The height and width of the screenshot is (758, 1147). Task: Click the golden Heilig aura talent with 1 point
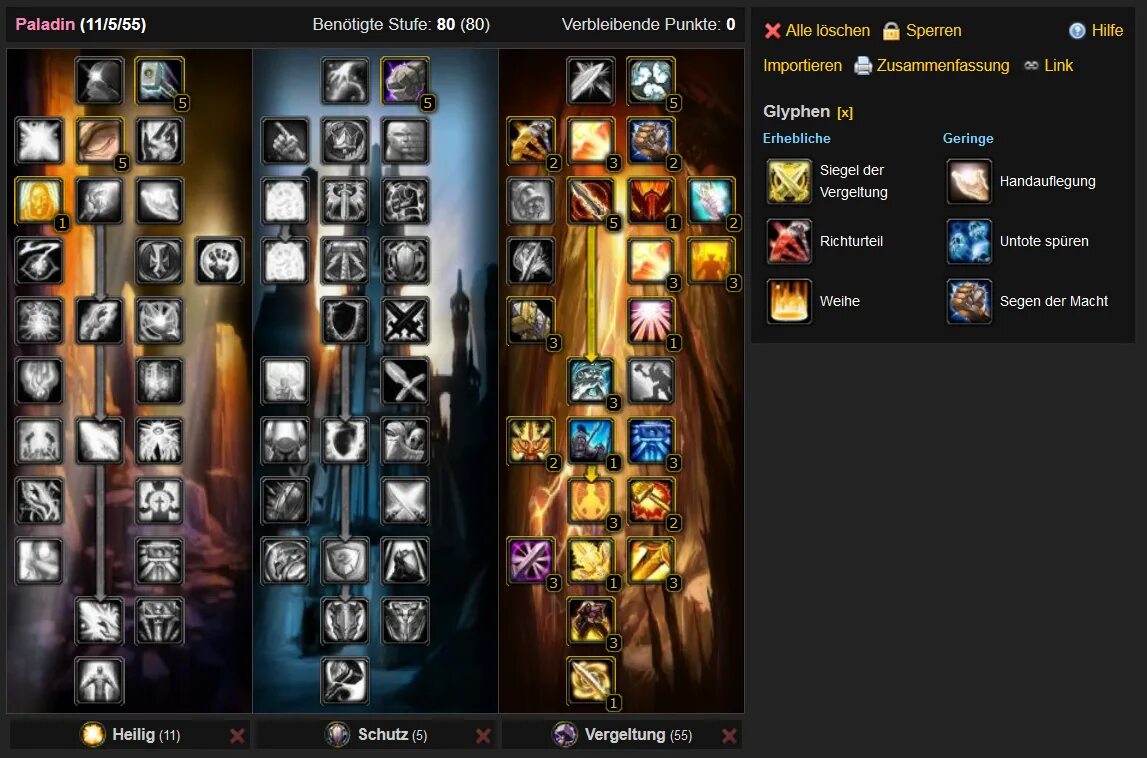(x=40, y=200)
